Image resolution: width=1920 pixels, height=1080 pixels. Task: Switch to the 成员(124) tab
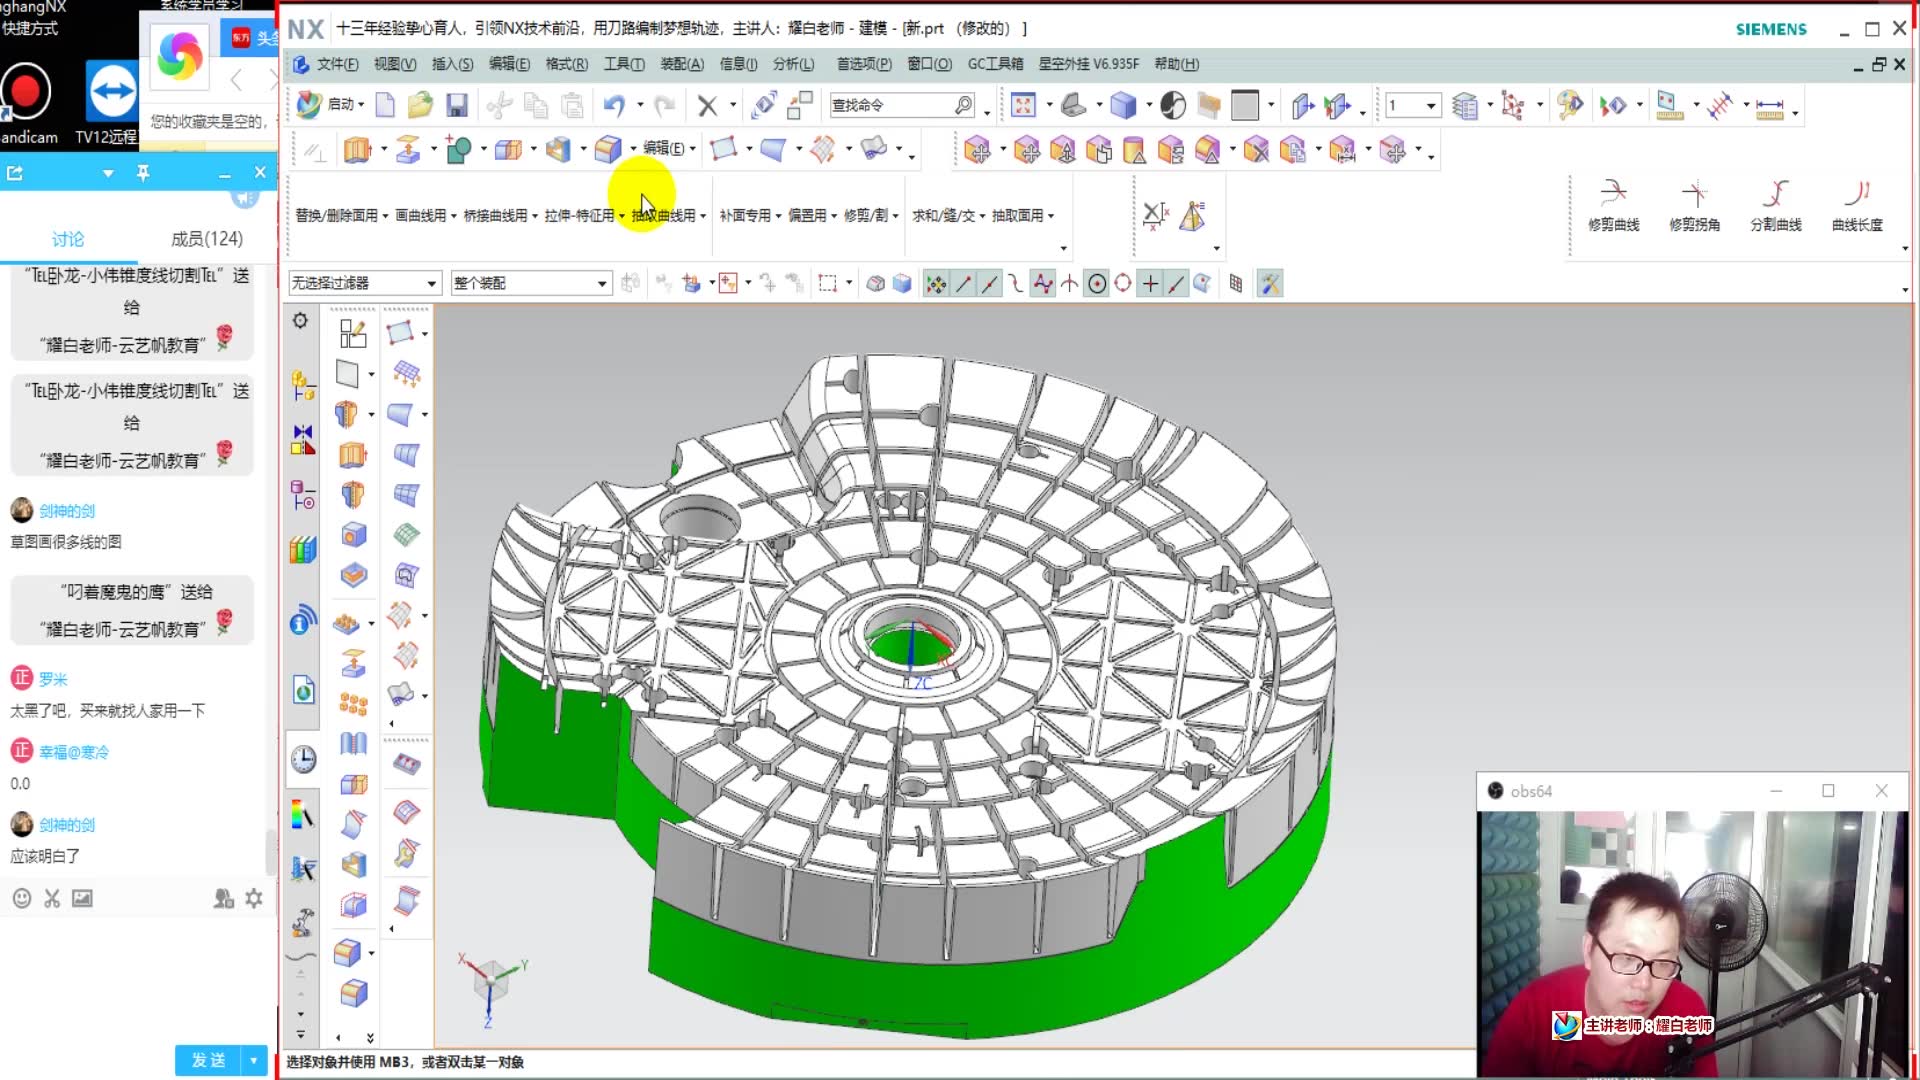(x=206, y=239)
